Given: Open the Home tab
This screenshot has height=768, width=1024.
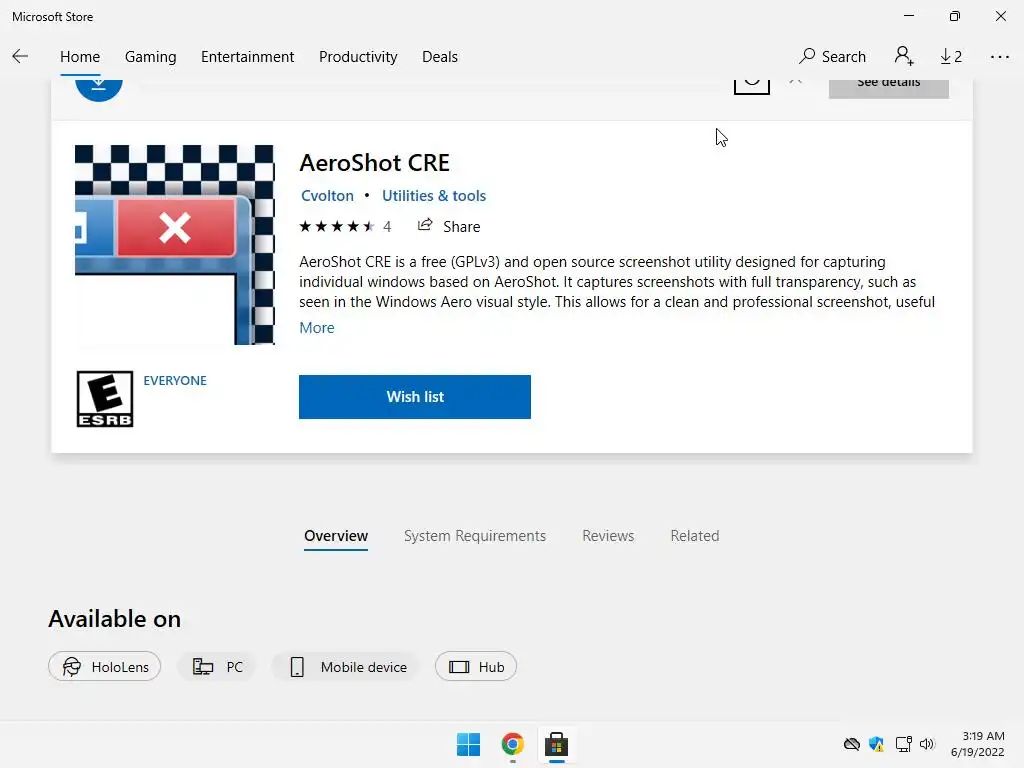Looking at the screenshot, I should 80,57.
